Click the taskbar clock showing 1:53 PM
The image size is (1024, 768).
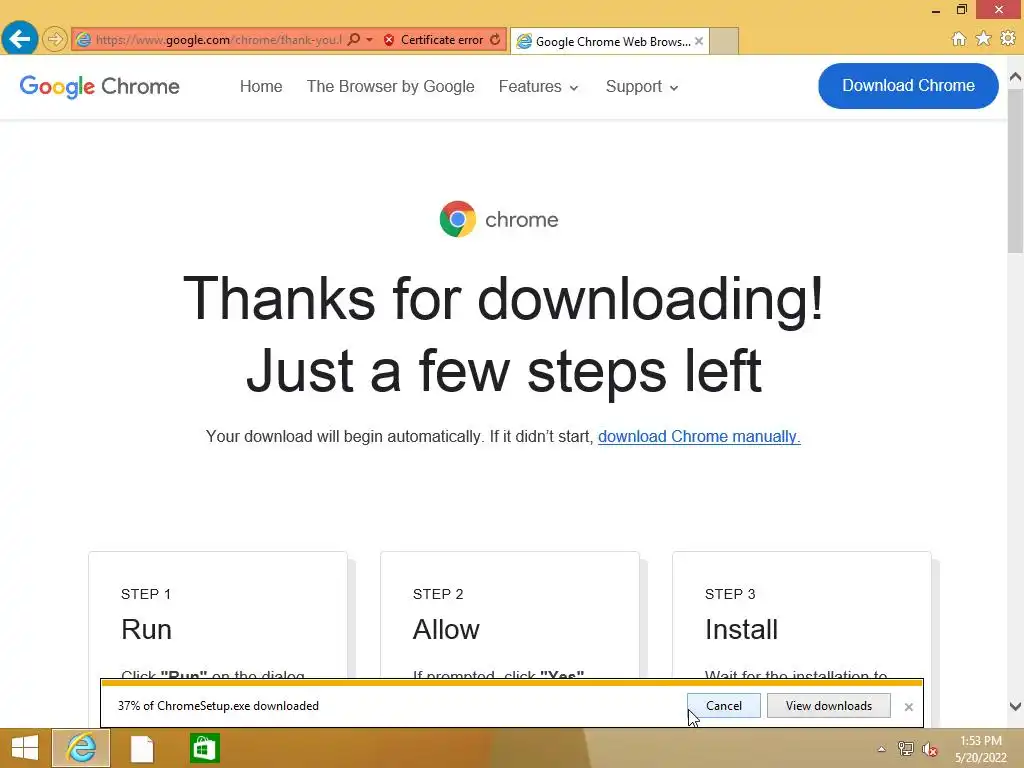point(980,749)
